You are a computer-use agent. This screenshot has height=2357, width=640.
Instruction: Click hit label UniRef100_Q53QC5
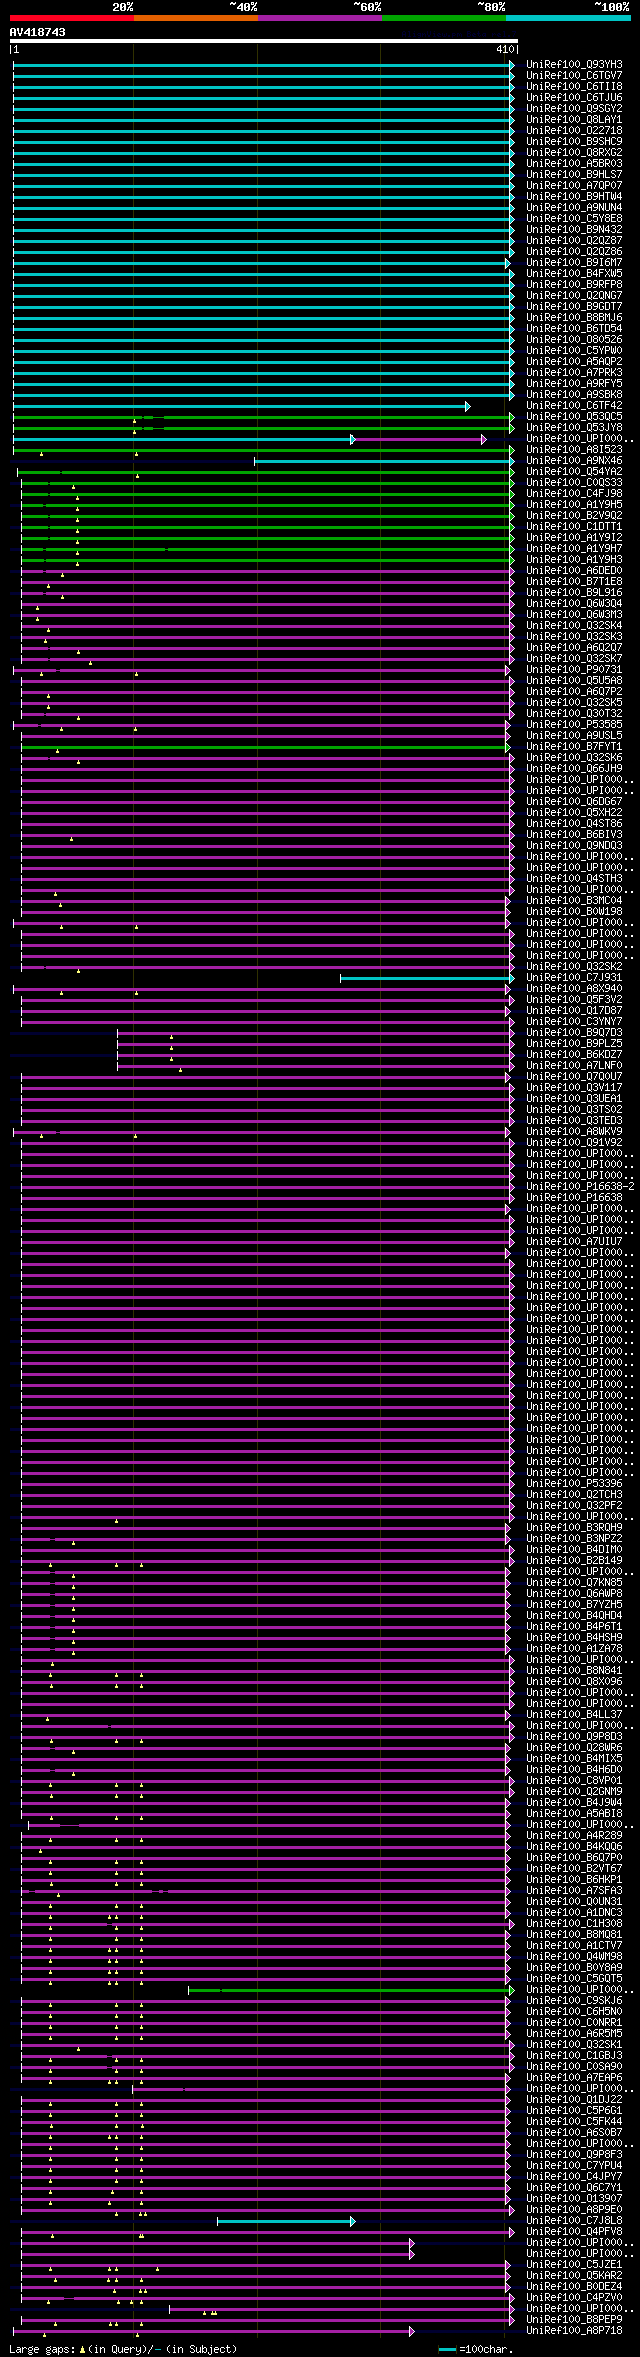[x=574, y=416]
